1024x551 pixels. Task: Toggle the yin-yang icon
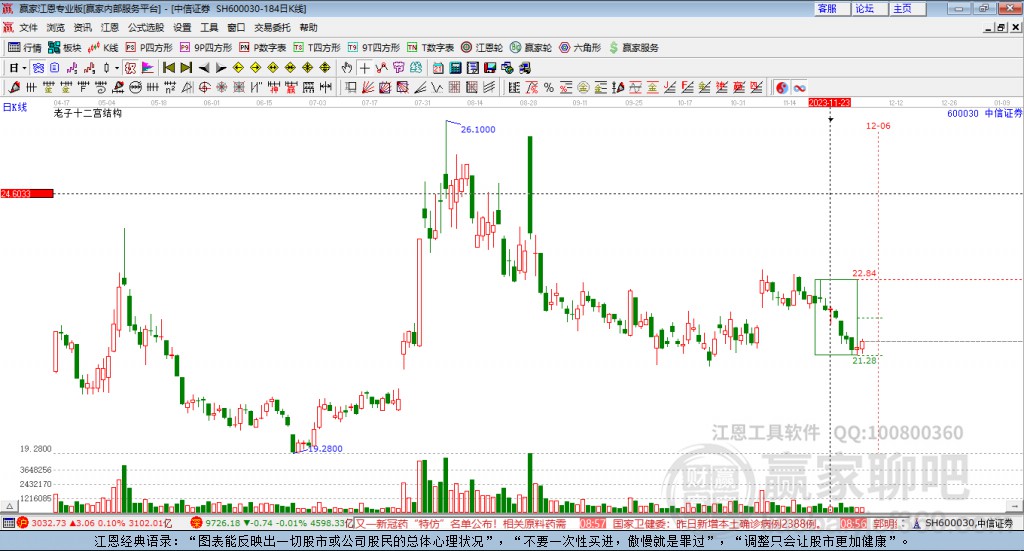pos(782,87)
